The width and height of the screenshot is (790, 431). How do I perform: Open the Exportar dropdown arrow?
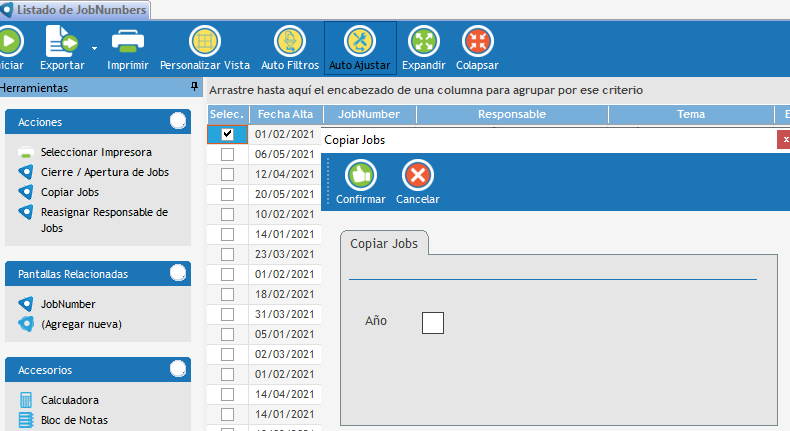coord(94,47)
